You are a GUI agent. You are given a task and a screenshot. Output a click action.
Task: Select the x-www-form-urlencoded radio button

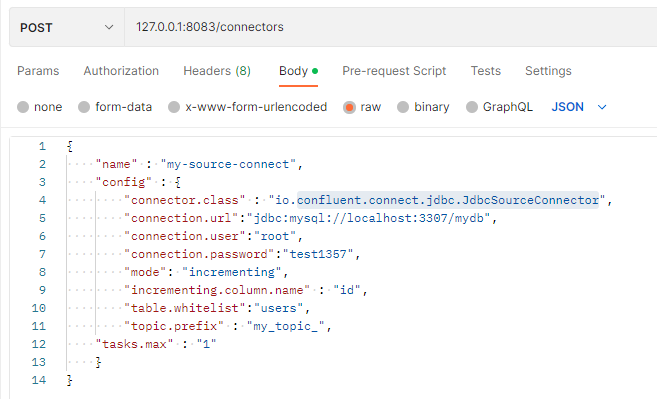point(174,107)
